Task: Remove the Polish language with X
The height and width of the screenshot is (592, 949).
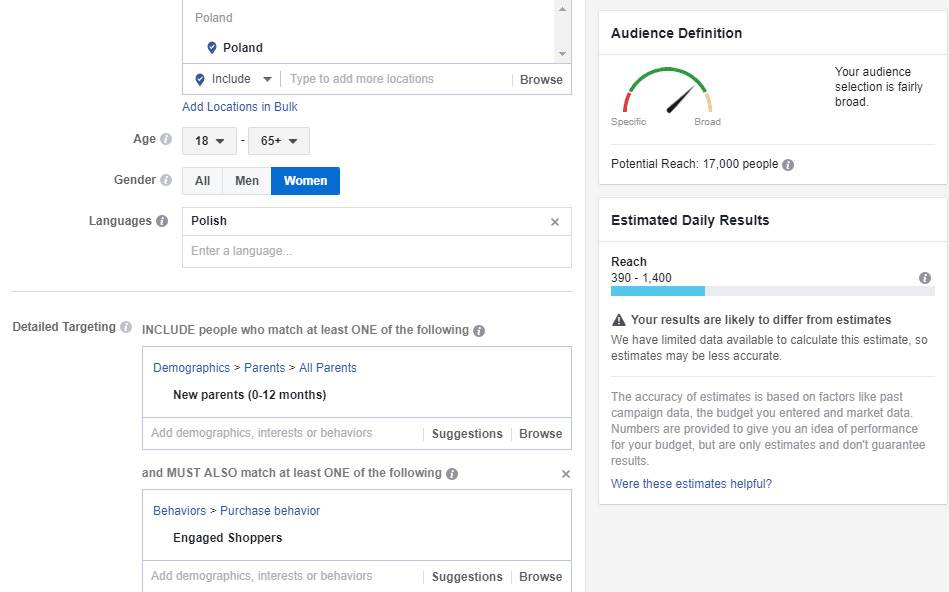Action: coord(555,222)
